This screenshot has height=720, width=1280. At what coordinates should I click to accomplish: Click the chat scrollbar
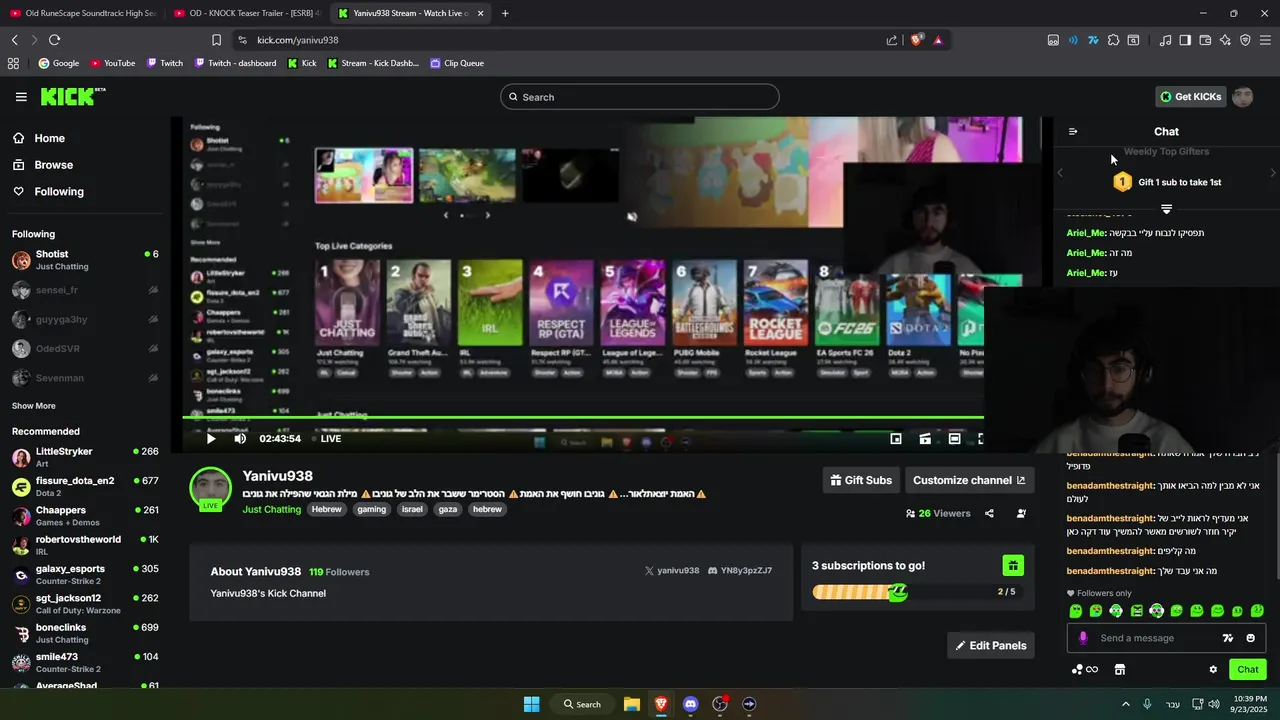click(1276, 515)
